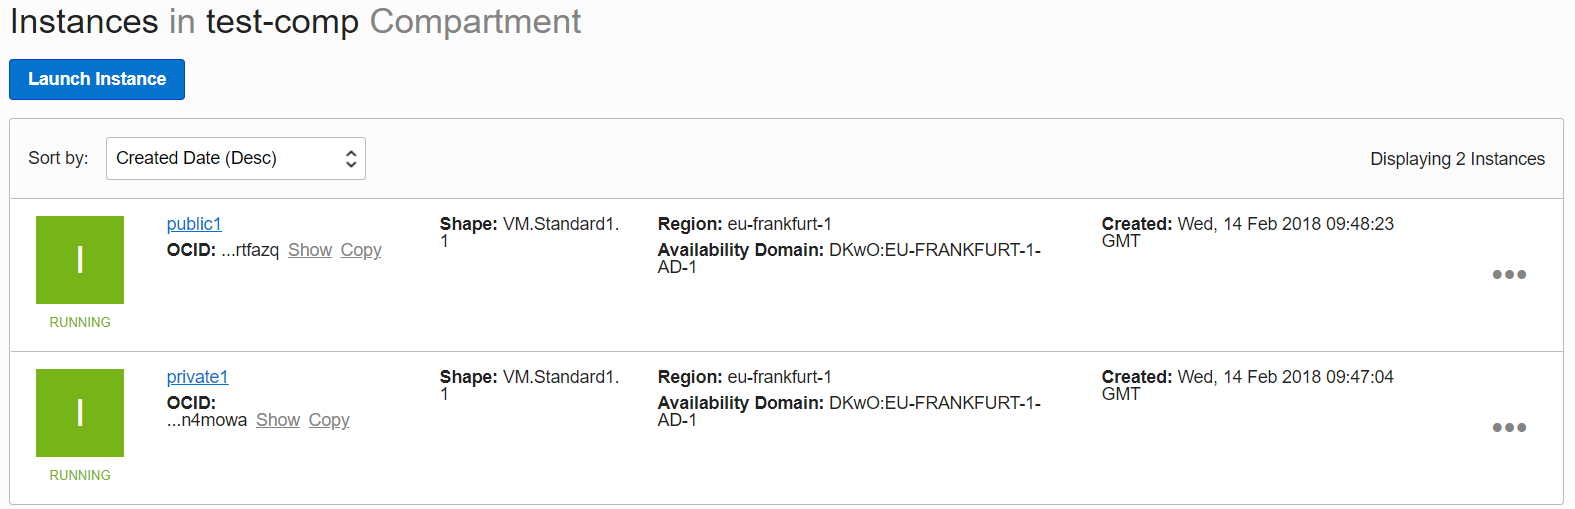Open the three-dot actions menu for private1
This screenshot has width=1575, height=509.
pos(1509,427)
